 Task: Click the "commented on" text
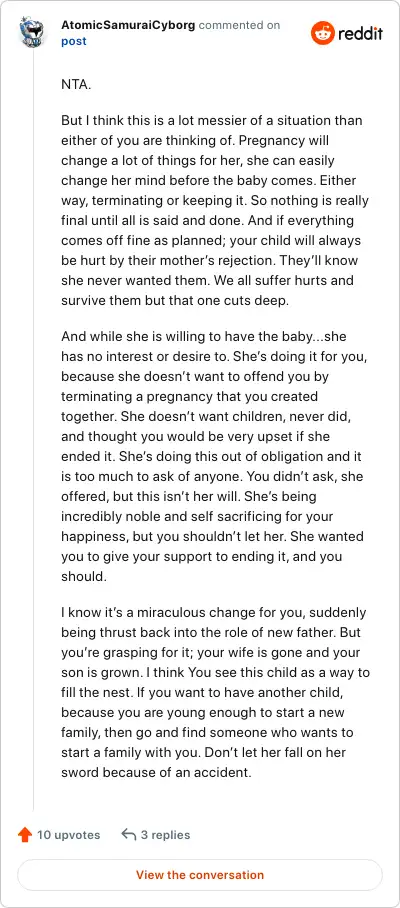(239, 25)
